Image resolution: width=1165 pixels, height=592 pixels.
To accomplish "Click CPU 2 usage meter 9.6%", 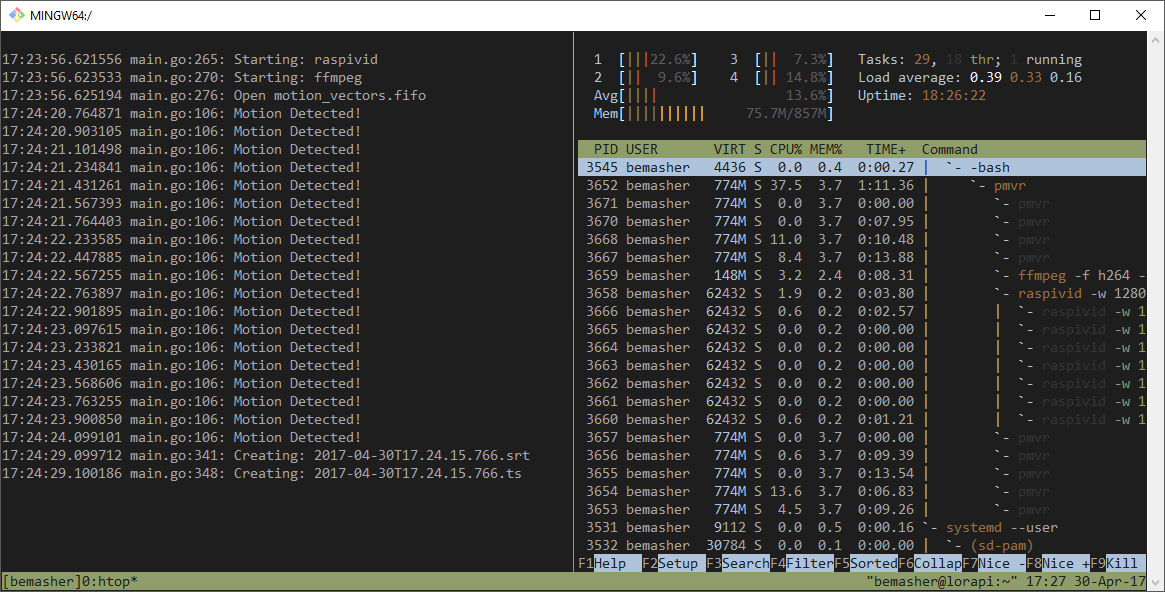I will [646, 77].
